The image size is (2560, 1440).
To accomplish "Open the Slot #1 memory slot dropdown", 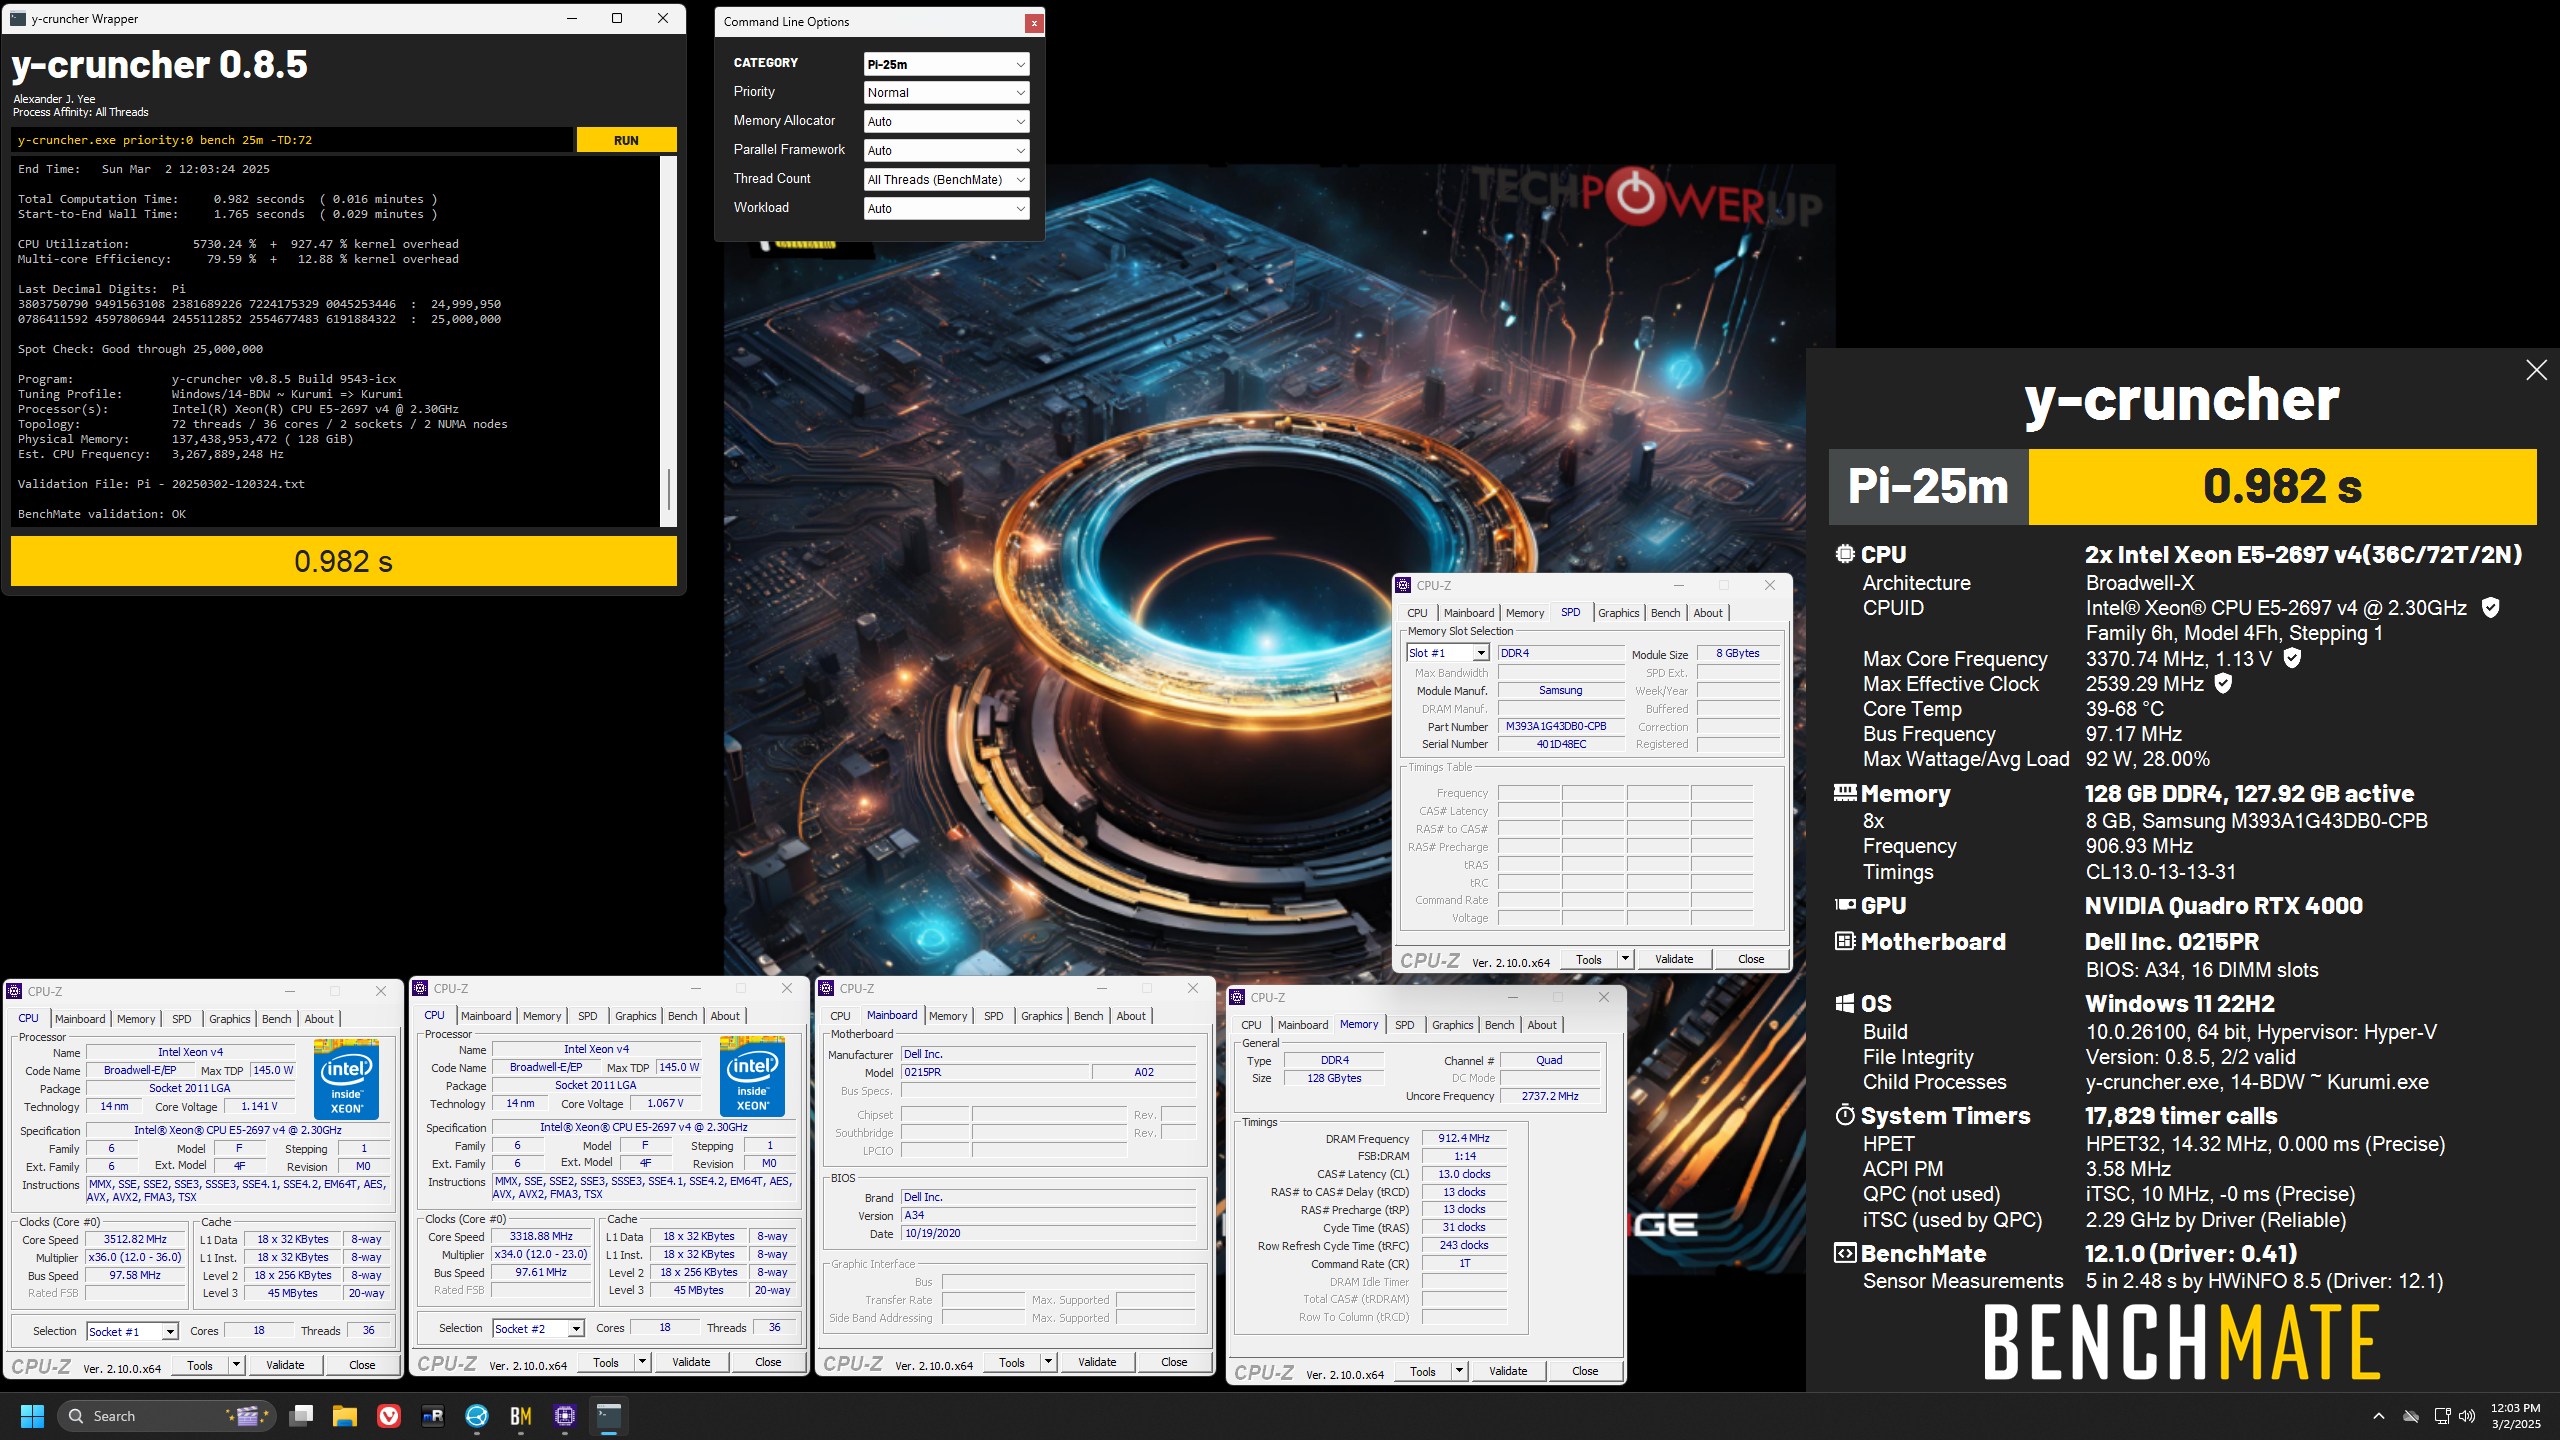I will point(1448,653).
